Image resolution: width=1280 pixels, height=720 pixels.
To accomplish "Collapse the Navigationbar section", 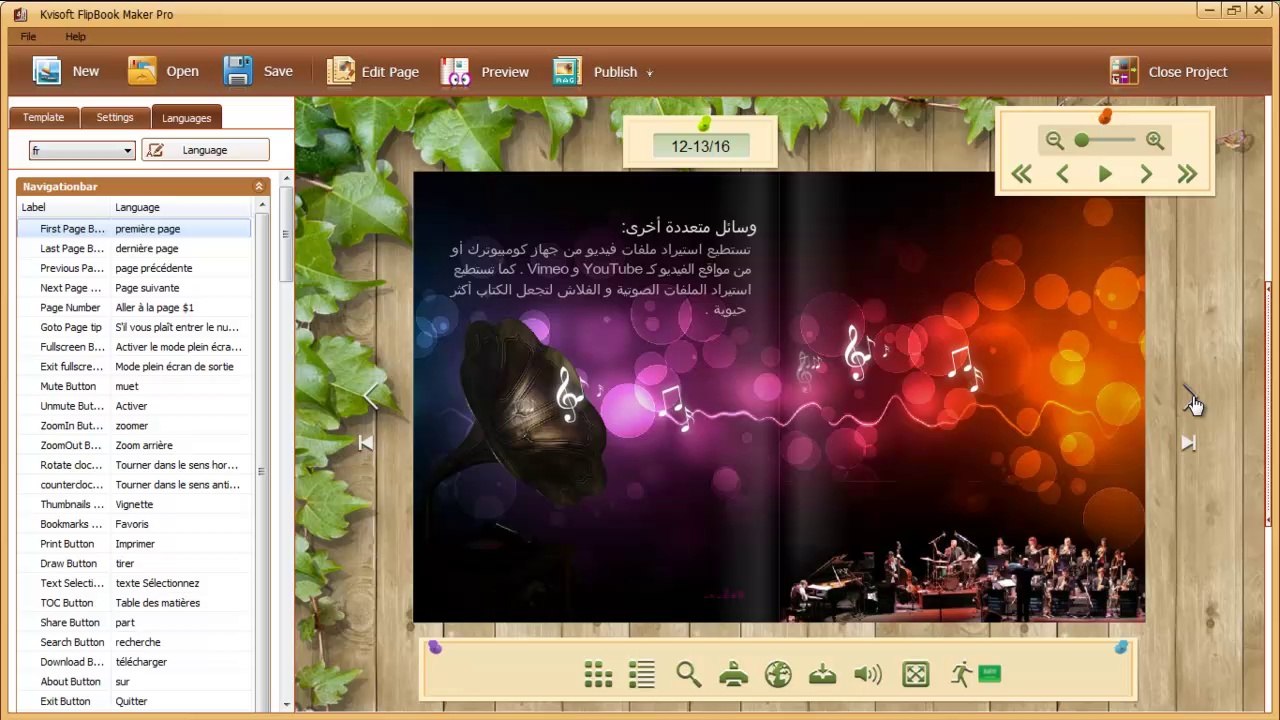I will [259, 186].
